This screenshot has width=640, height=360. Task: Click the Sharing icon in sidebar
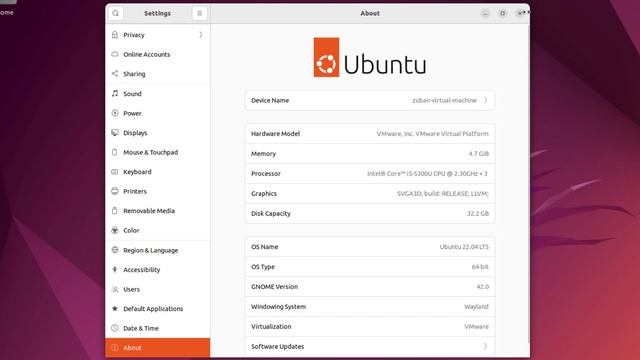[x=115, y=74]
